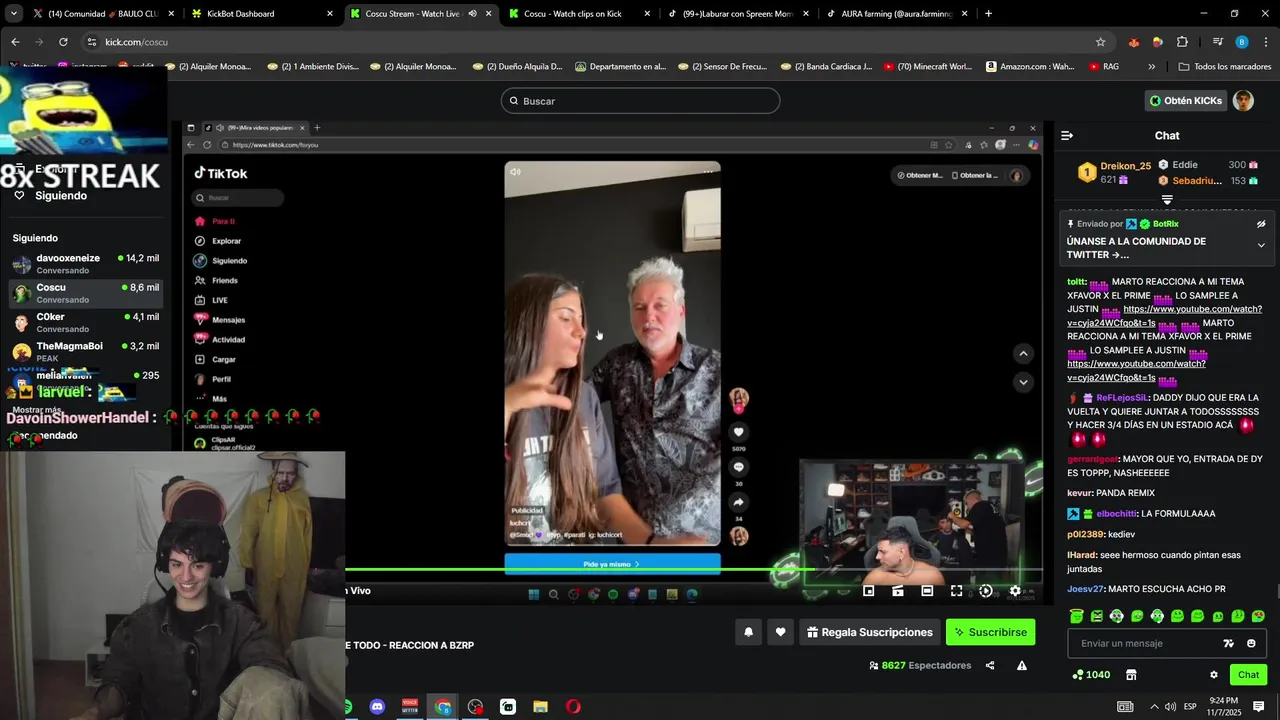Open the Chrome three-dot menu
Image resolution: width=1280 pixels, height=720 pixels.
click(x=1266, y=42)
